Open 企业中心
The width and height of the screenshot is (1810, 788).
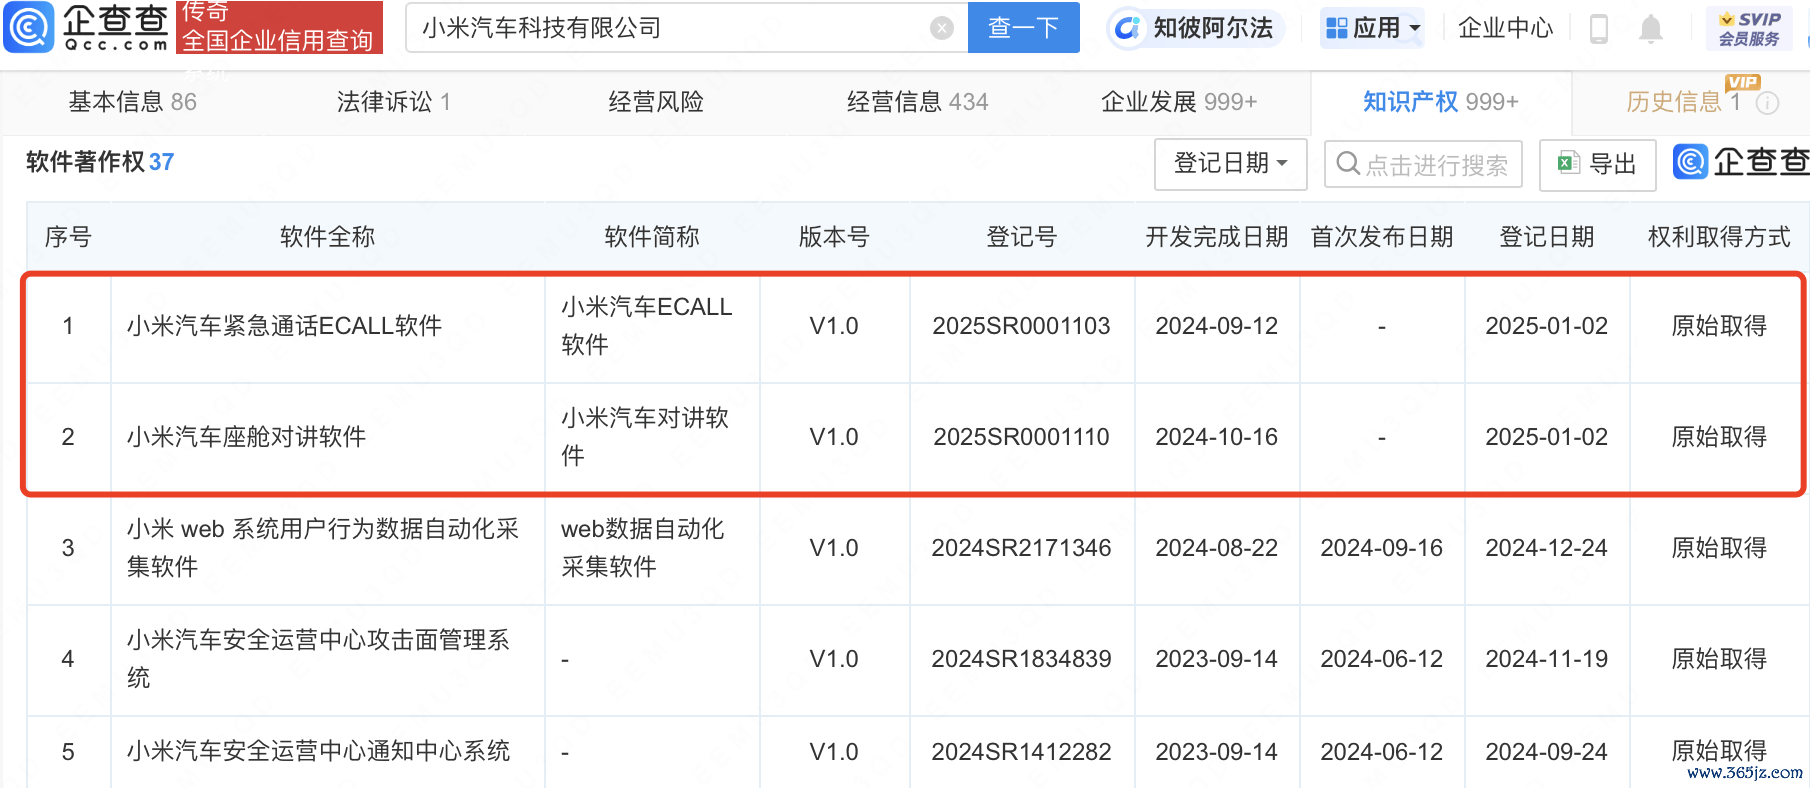[1505, 28]
